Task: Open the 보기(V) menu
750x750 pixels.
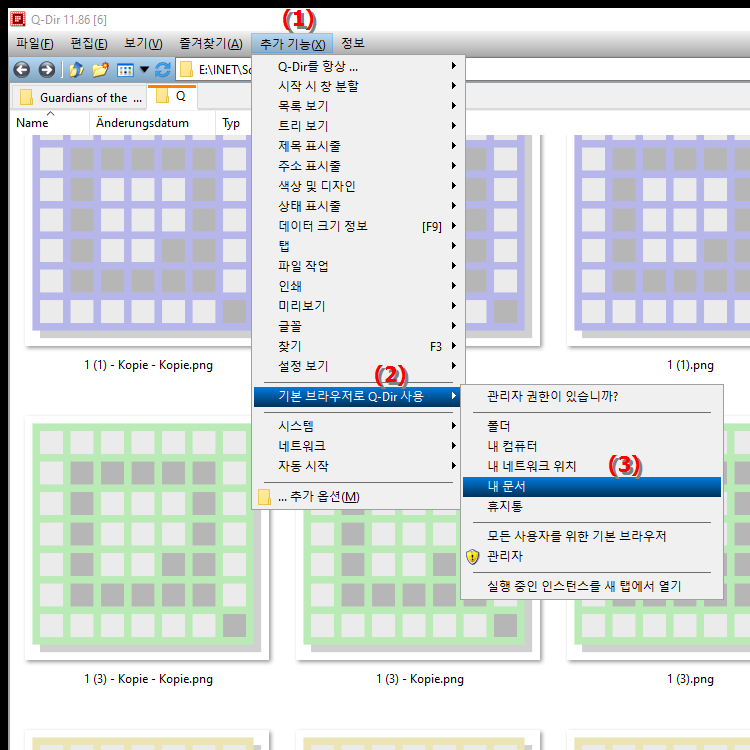Action: click(143, 44)
